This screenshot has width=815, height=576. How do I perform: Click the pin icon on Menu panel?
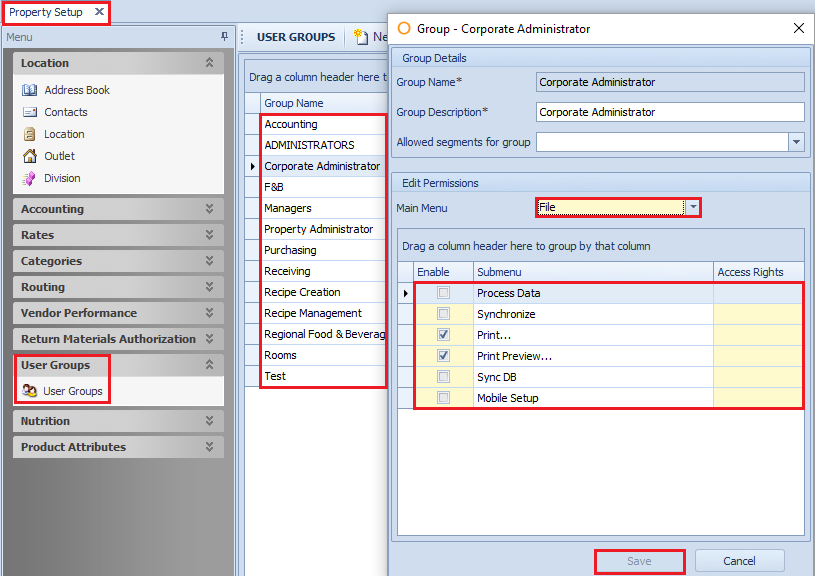click(x=225, y=37)
